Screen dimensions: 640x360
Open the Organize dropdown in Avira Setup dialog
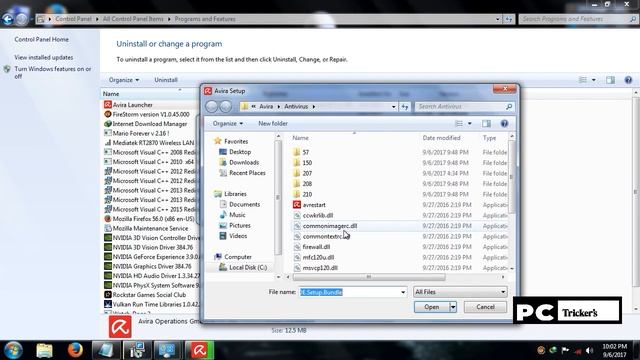(x=228, y=123)
